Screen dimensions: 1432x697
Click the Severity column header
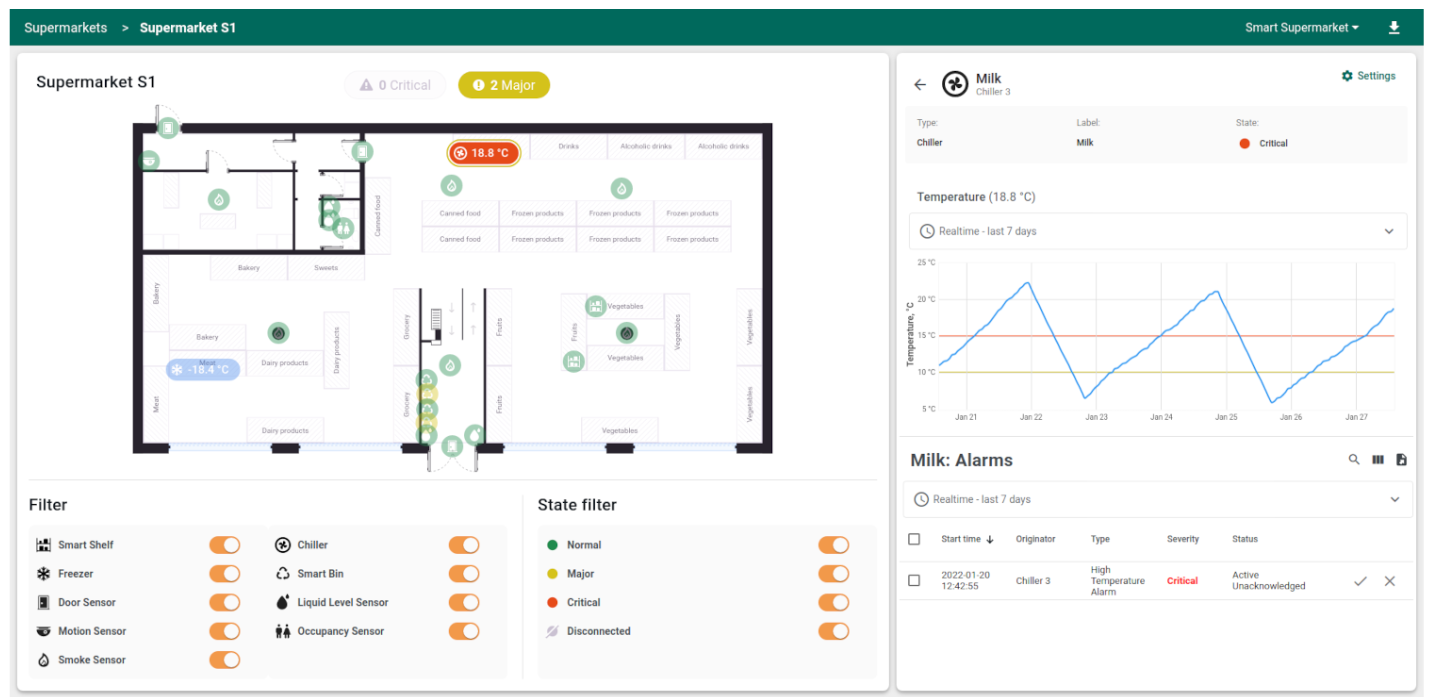tap(1182, 539)
